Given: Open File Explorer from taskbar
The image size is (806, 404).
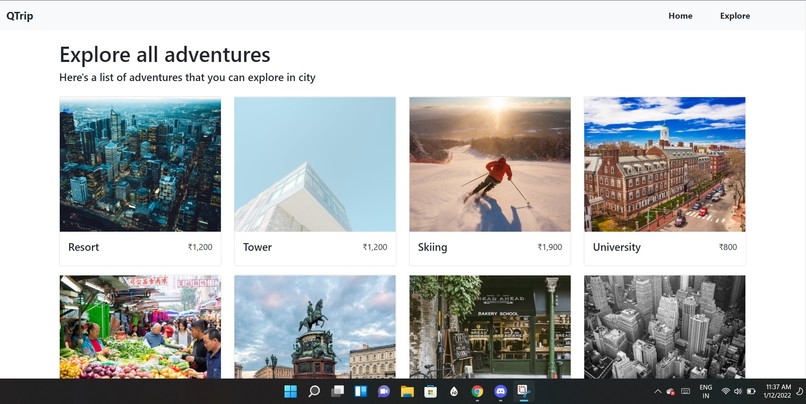Looking at the screenshot, I should (x=407, y=392).
